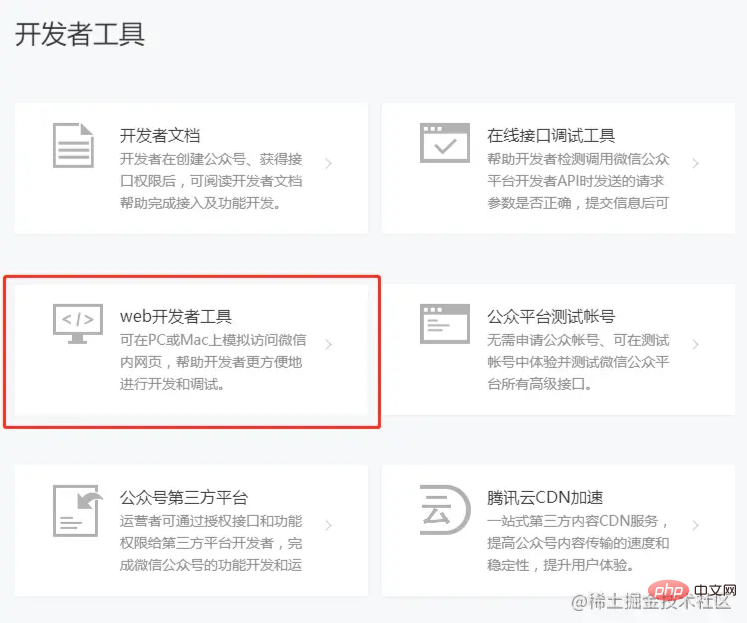The image size is (747, 623).
Task: Open the 腾讯云CDN加速 card chevron arrow
Action: coord(696,525)
